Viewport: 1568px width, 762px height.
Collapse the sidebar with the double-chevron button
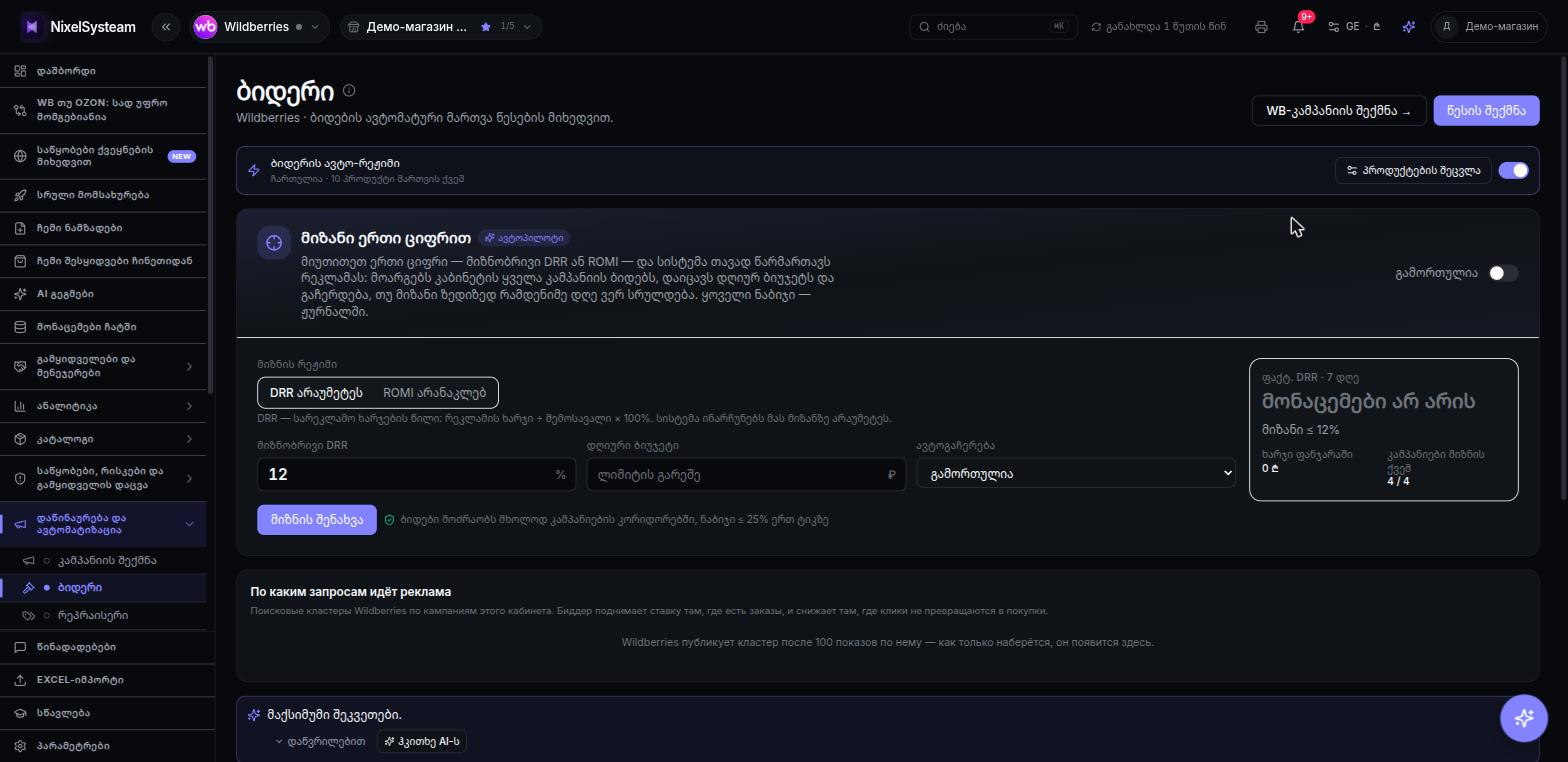(166, 27)
